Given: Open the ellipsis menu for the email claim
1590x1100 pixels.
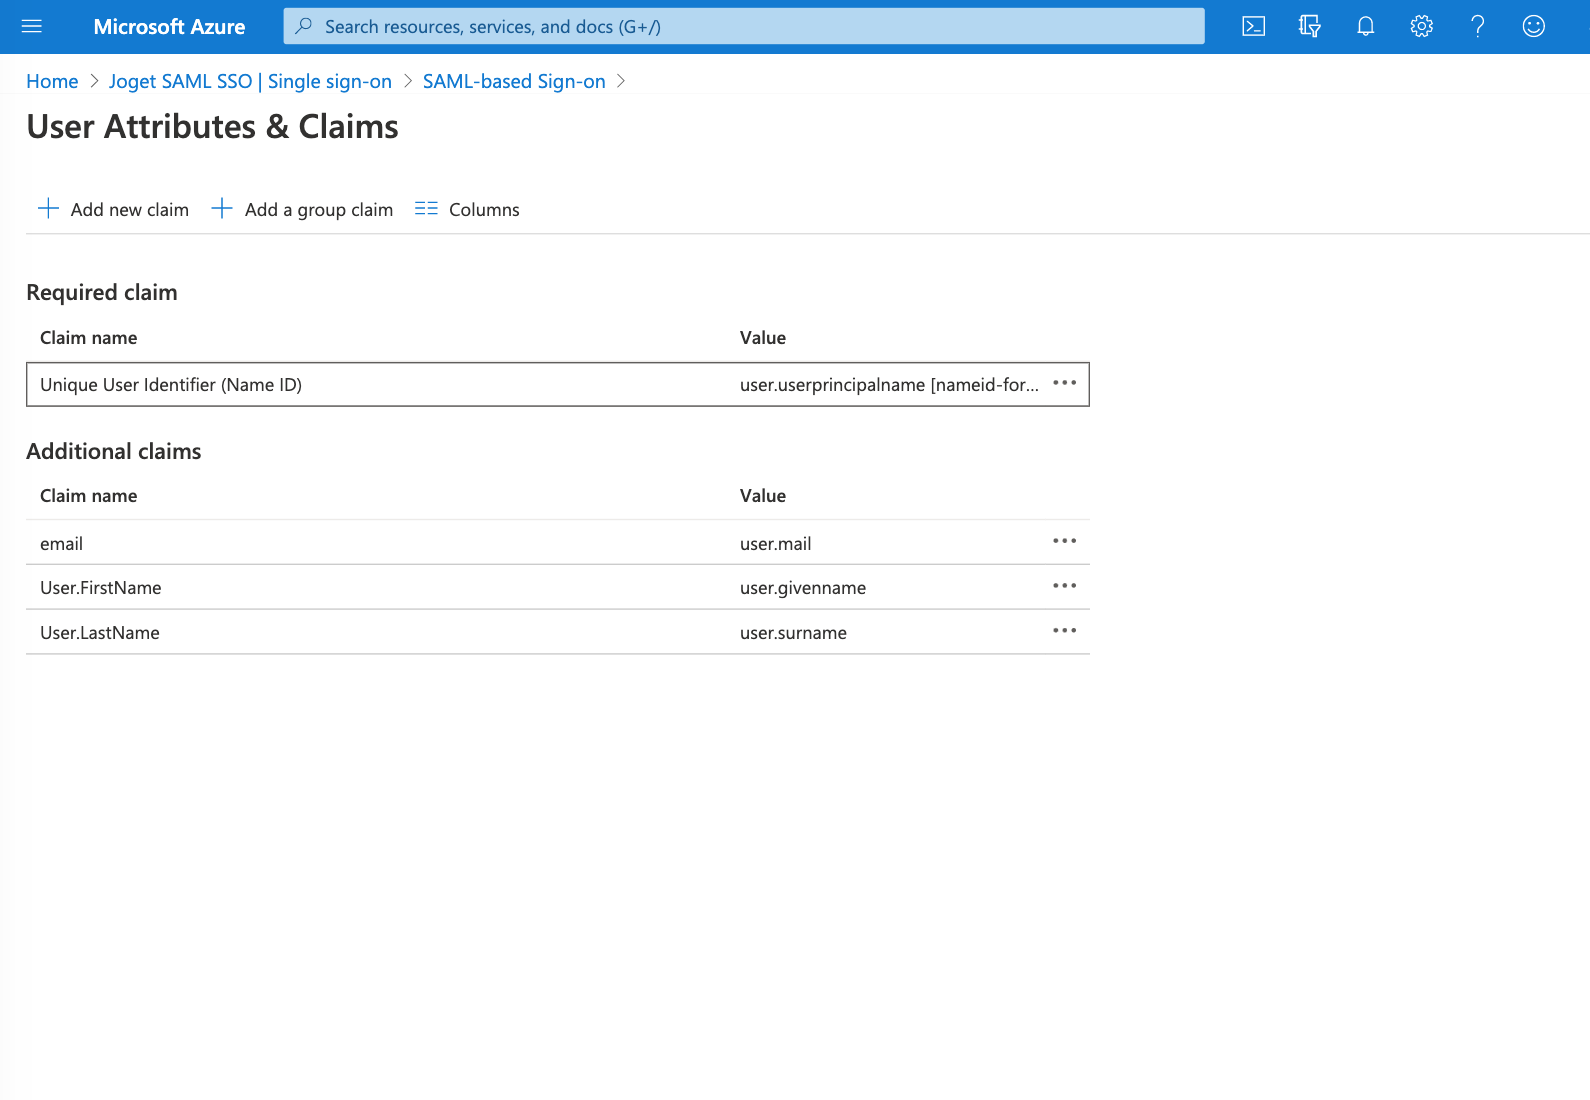Looking at the screenshot, I should point(1064,542).
